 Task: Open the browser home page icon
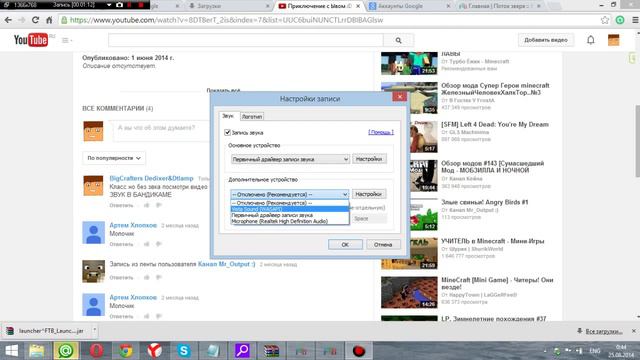(49, 20)
